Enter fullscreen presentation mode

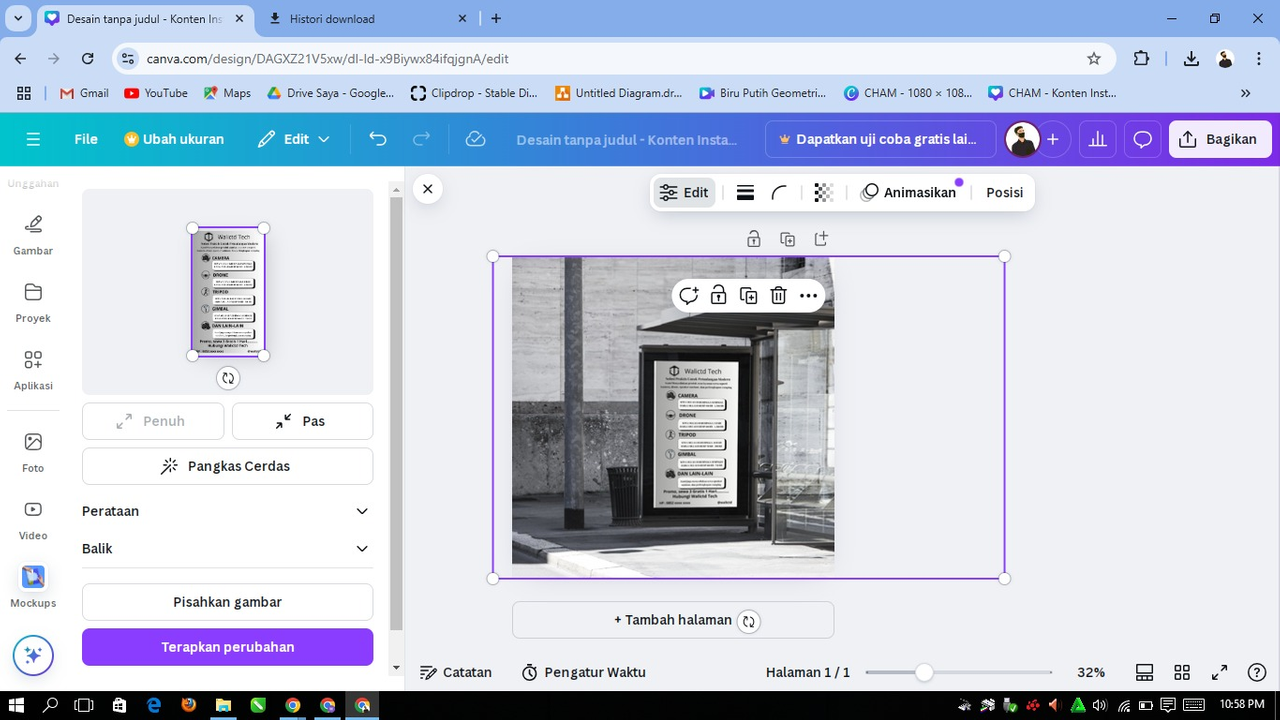coord(1219,672)
